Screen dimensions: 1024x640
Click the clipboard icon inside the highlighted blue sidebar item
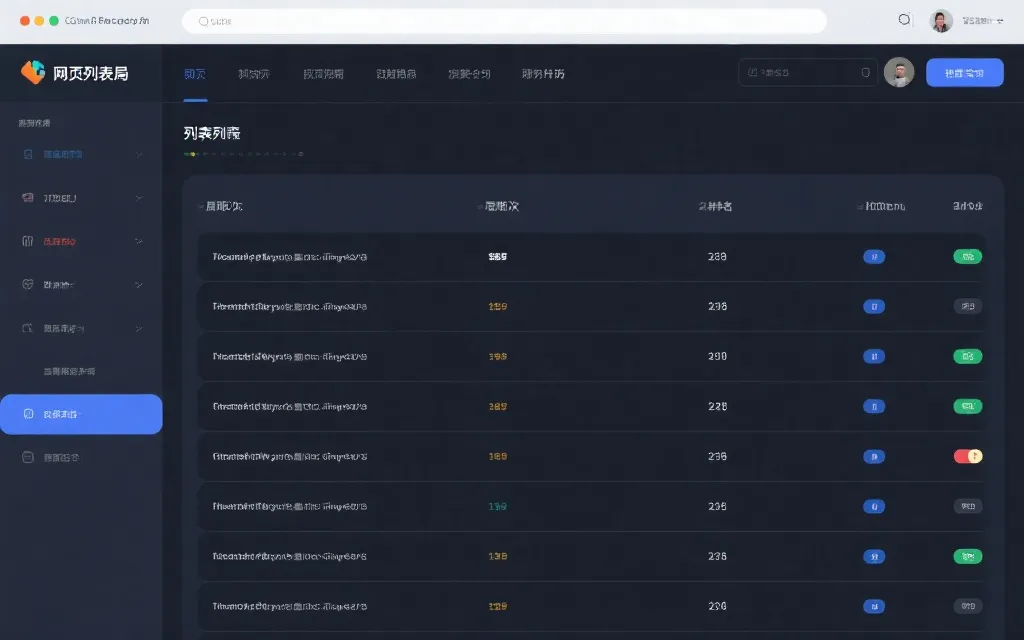[27, 413]
